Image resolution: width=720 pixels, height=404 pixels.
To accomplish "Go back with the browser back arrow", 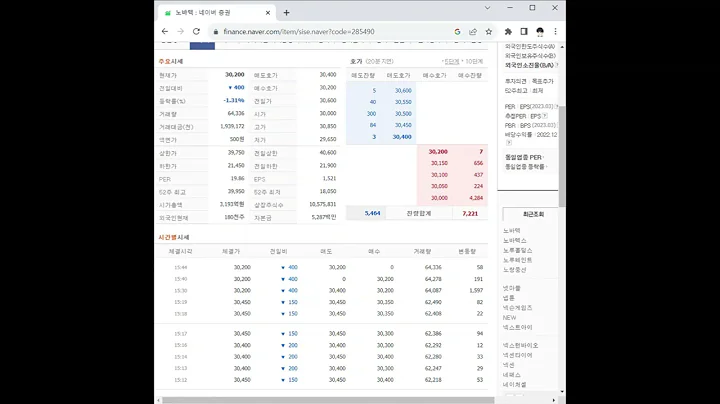I will [165, 31].
